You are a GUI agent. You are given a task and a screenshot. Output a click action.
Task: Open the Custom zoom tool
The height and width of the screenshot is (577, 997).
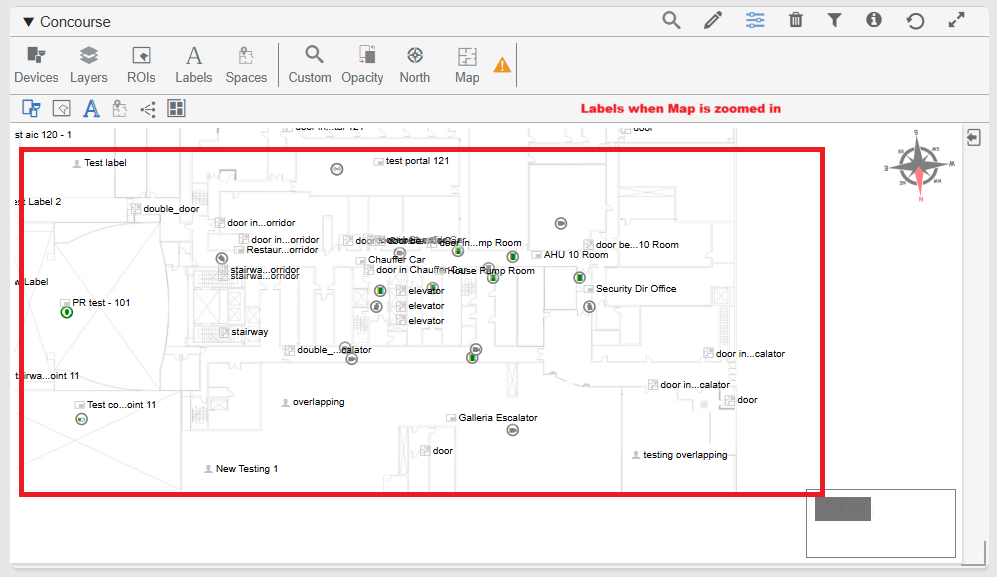(310, 65)
